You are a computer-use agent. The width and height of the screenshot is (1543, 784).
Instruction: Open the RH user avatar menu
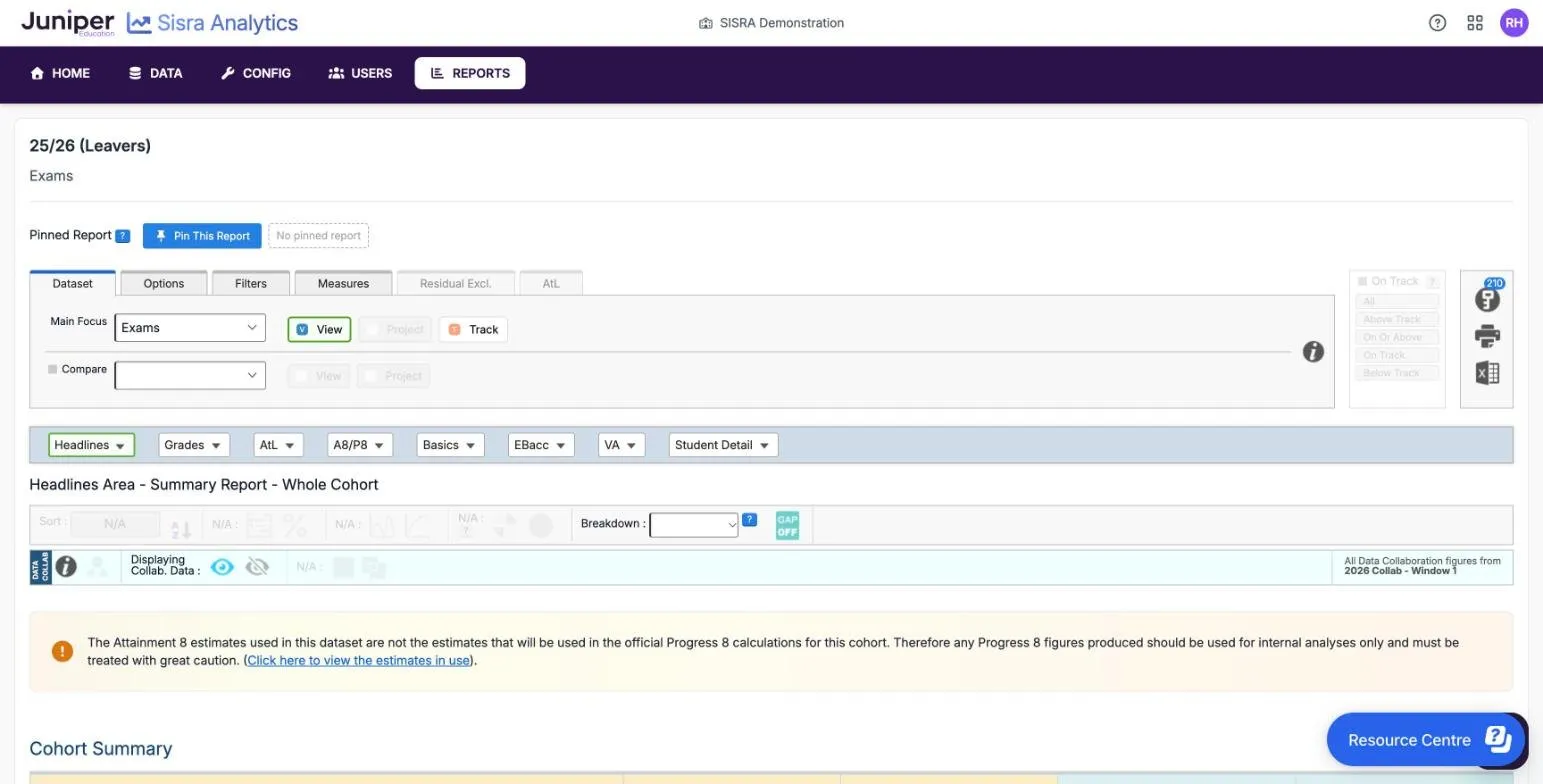1514,23
